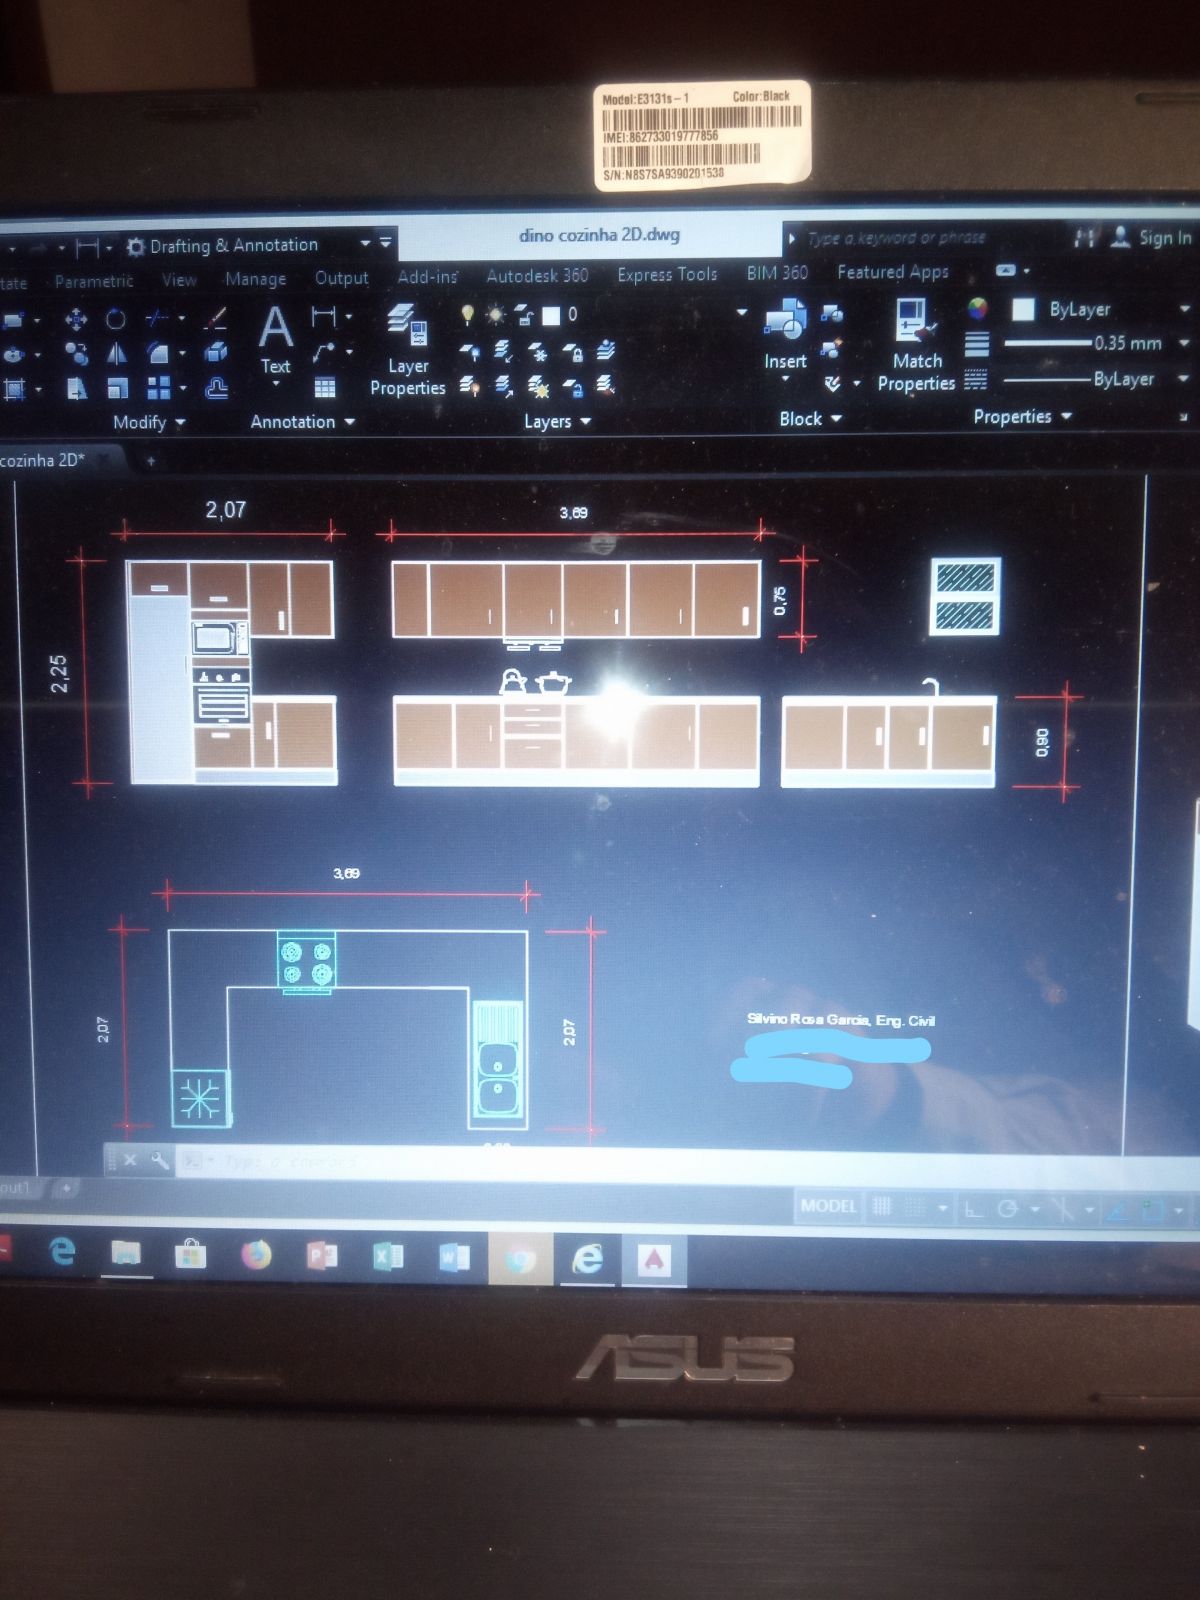Click the Customize wrench icon in command line
Viewport: 1200px width, 1600px height.
[x=159, y=1160]
